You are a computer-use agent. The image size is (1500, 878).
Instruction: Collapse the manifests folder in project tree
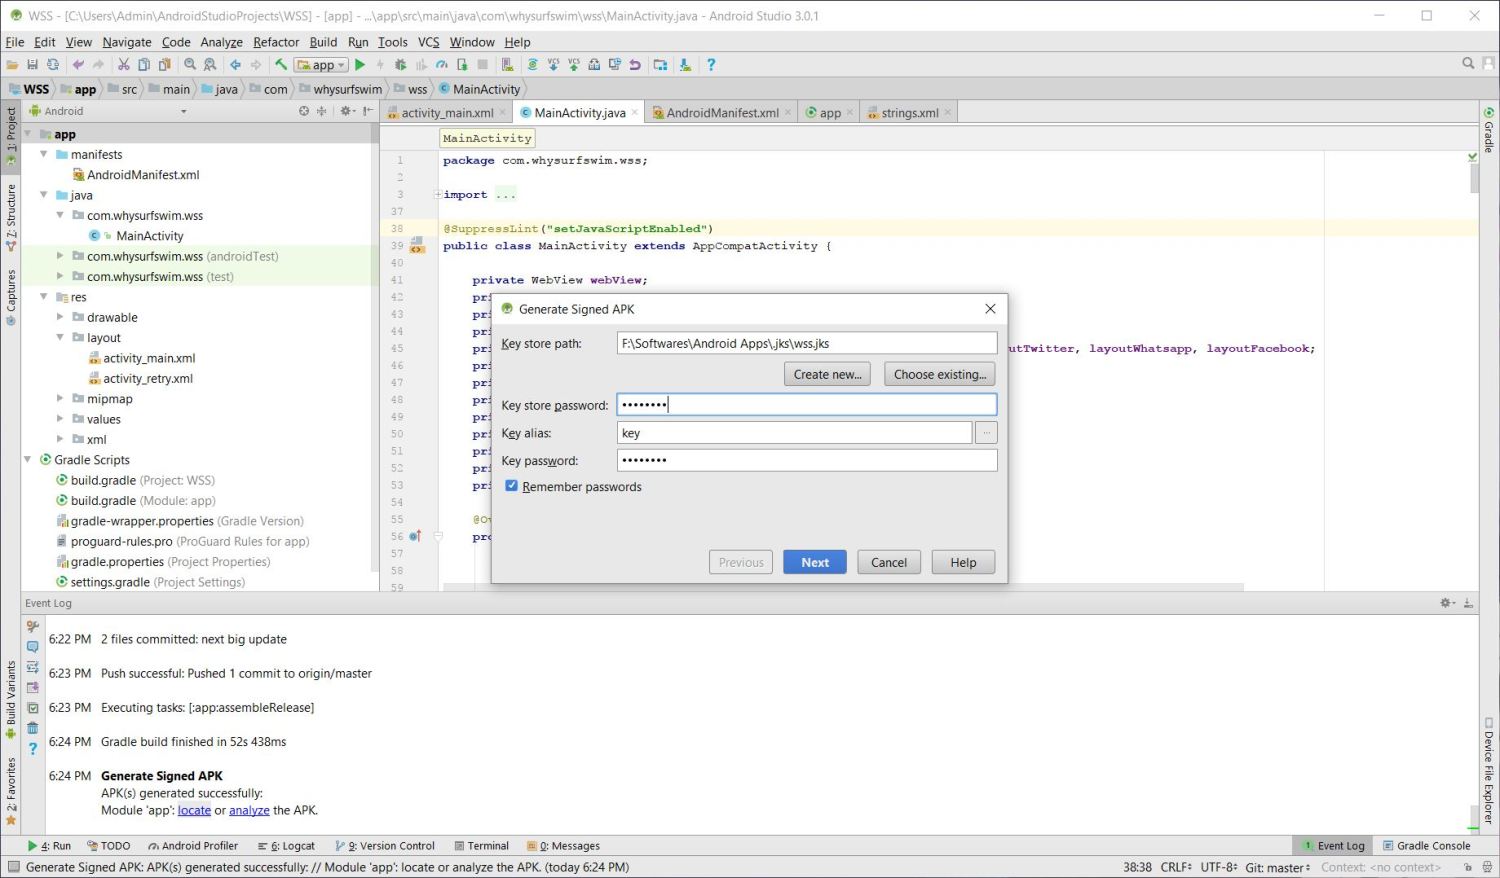click(x=44, y=155)
